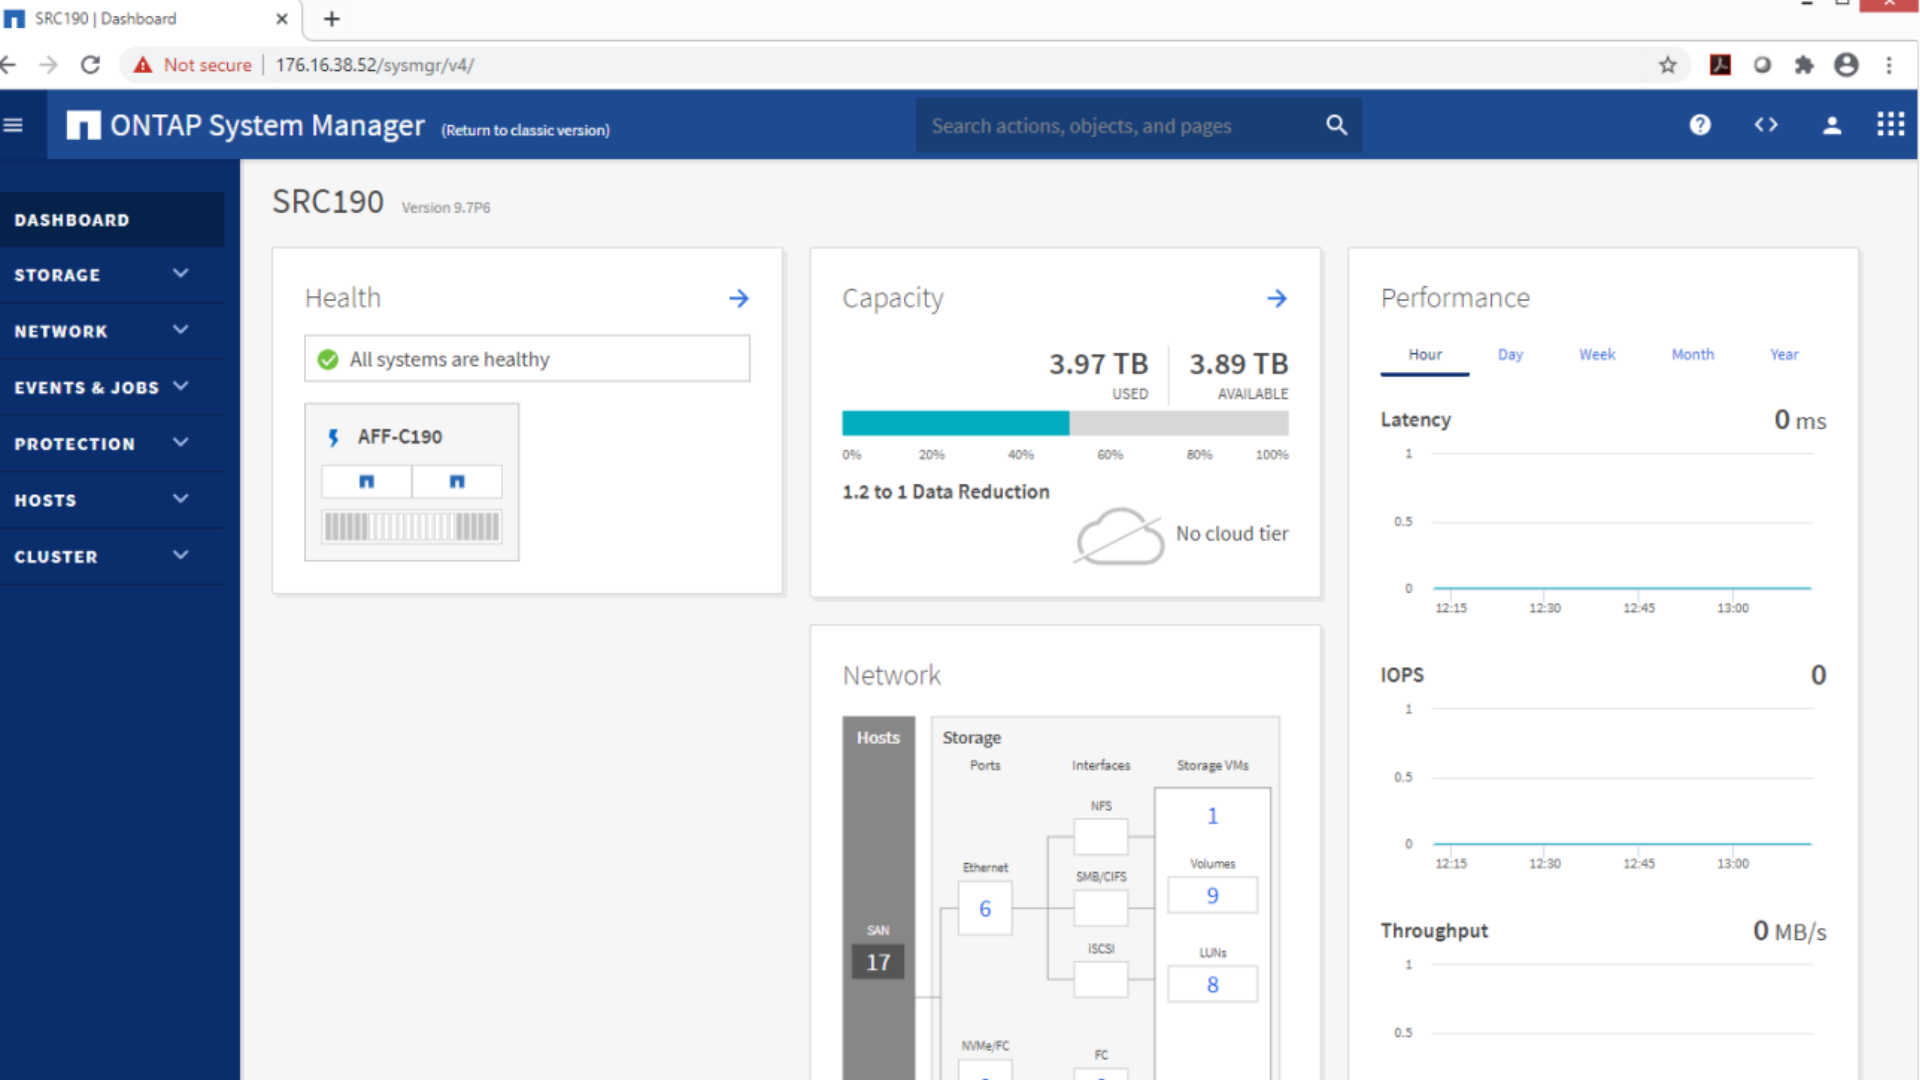1920x1080 pixels.
Task: Open Chrome three-dot menu
Action: (x=1889, y=65)
